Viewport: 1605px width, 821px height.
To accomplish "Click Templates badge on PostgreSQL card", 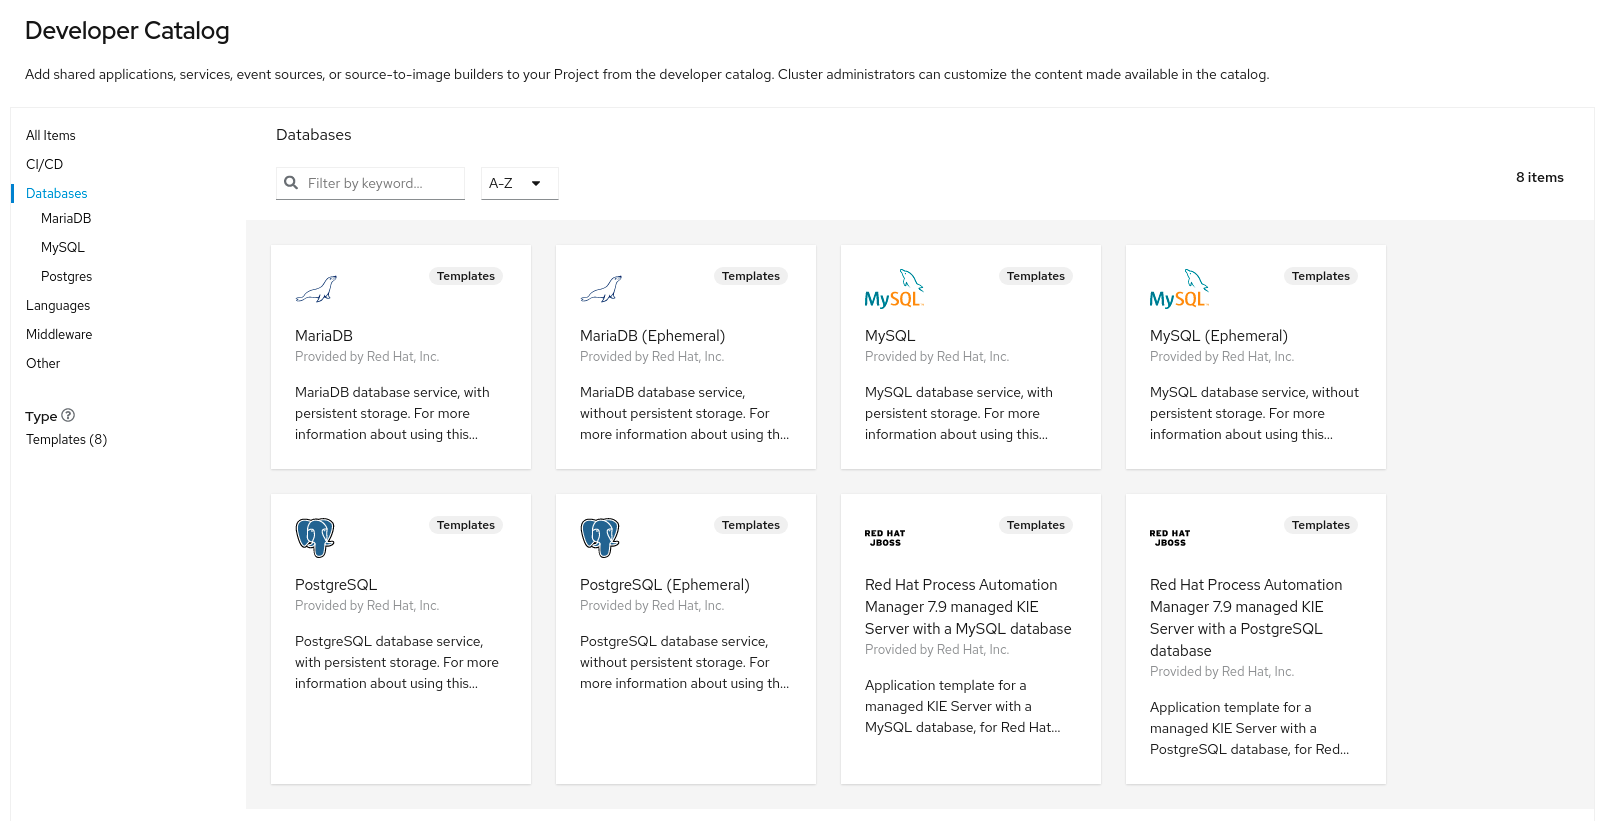I will 466,525.
